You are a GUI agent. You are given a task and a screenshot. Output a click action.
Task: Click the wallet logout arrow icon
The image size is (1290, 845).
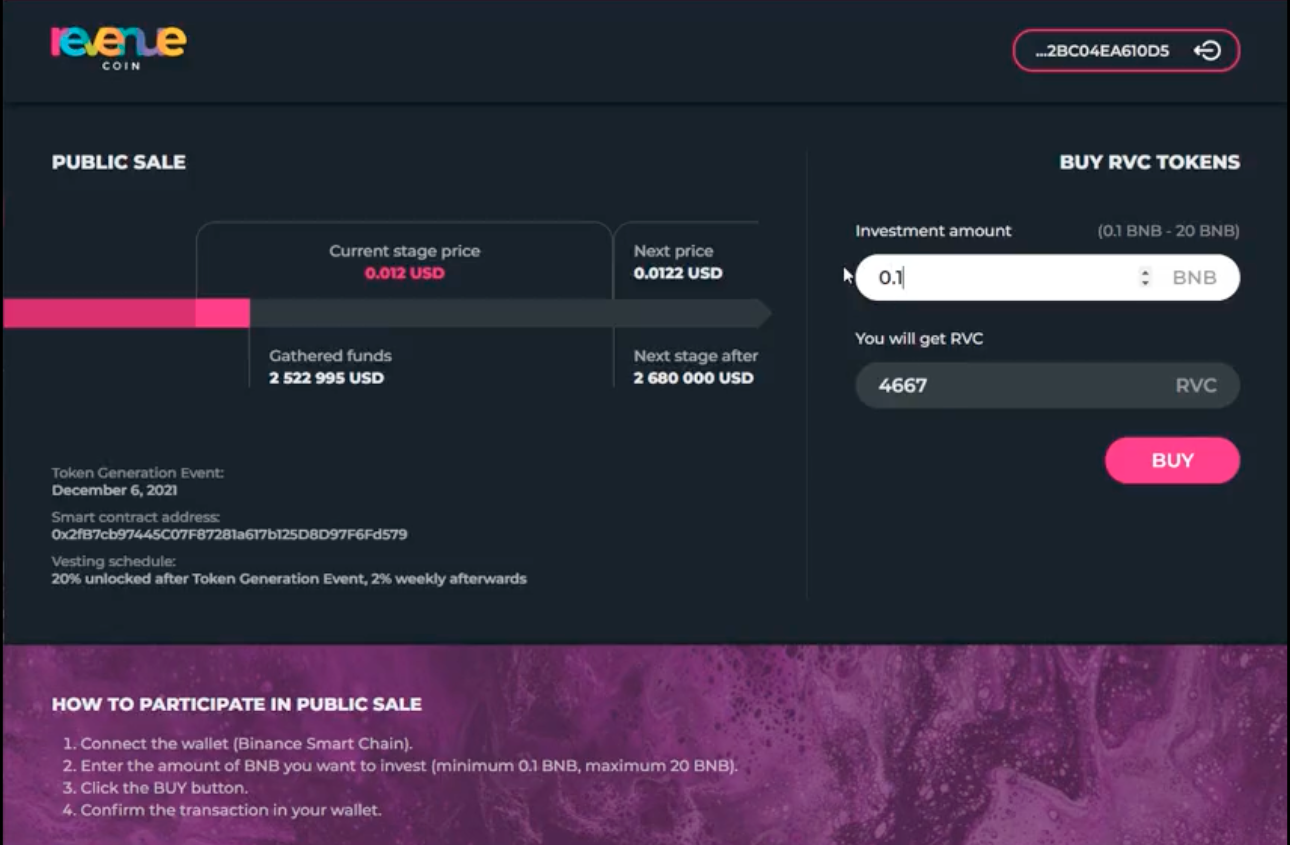(1207, 51)
